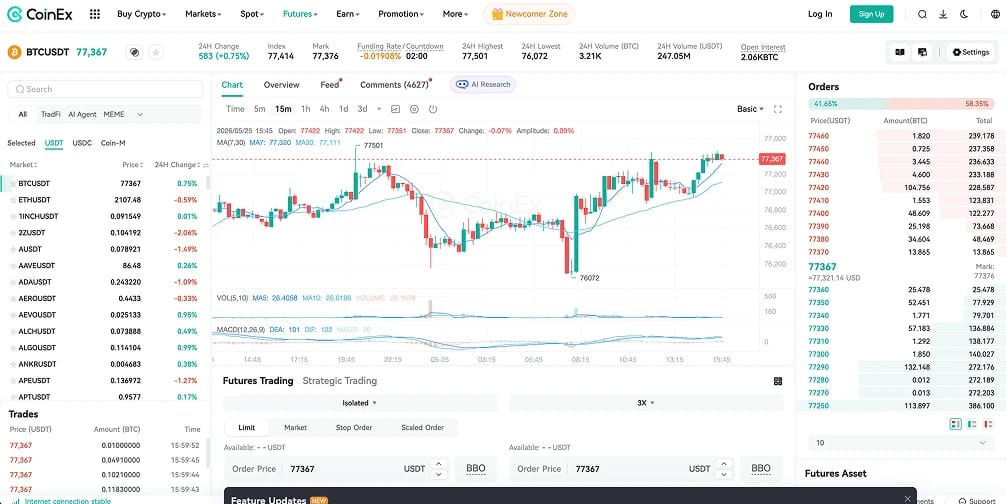Viewport: 1006px width, 504px height.
Task: Show both bids and asks order book view
Action: click(956, 424)
